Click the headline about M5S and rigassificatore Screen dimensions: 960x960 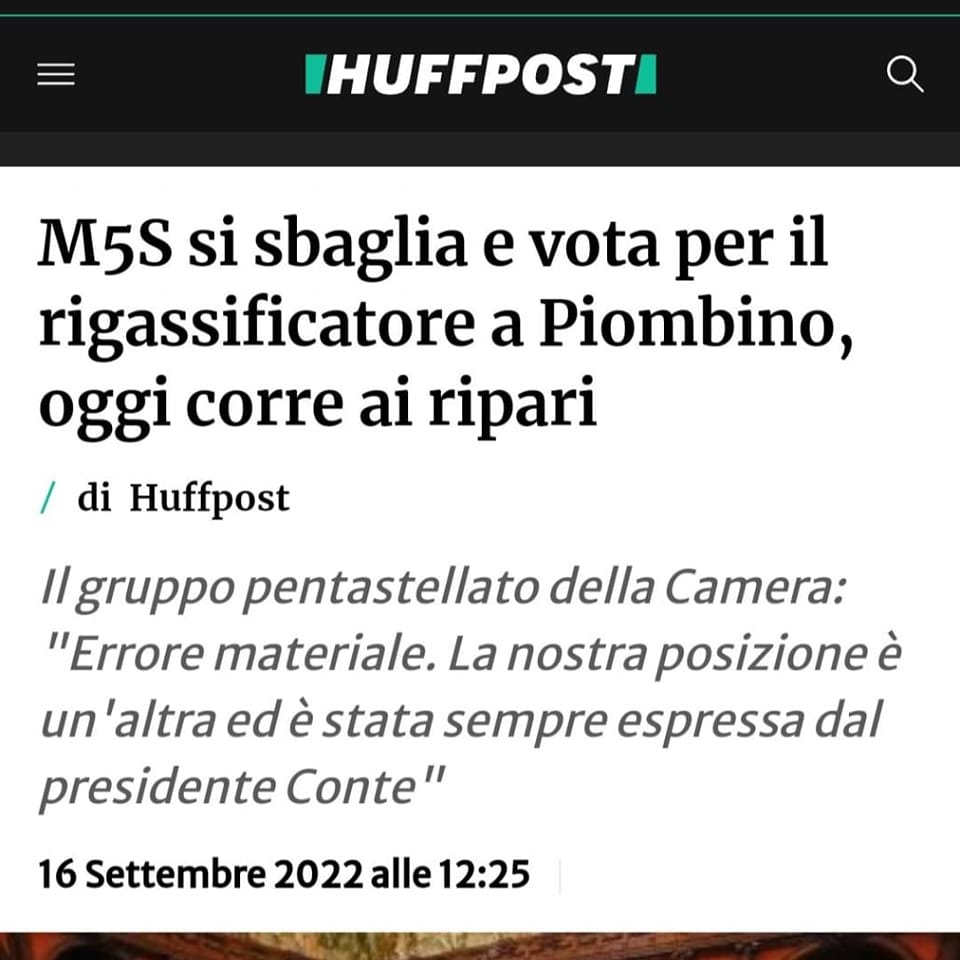coord(445,325)
